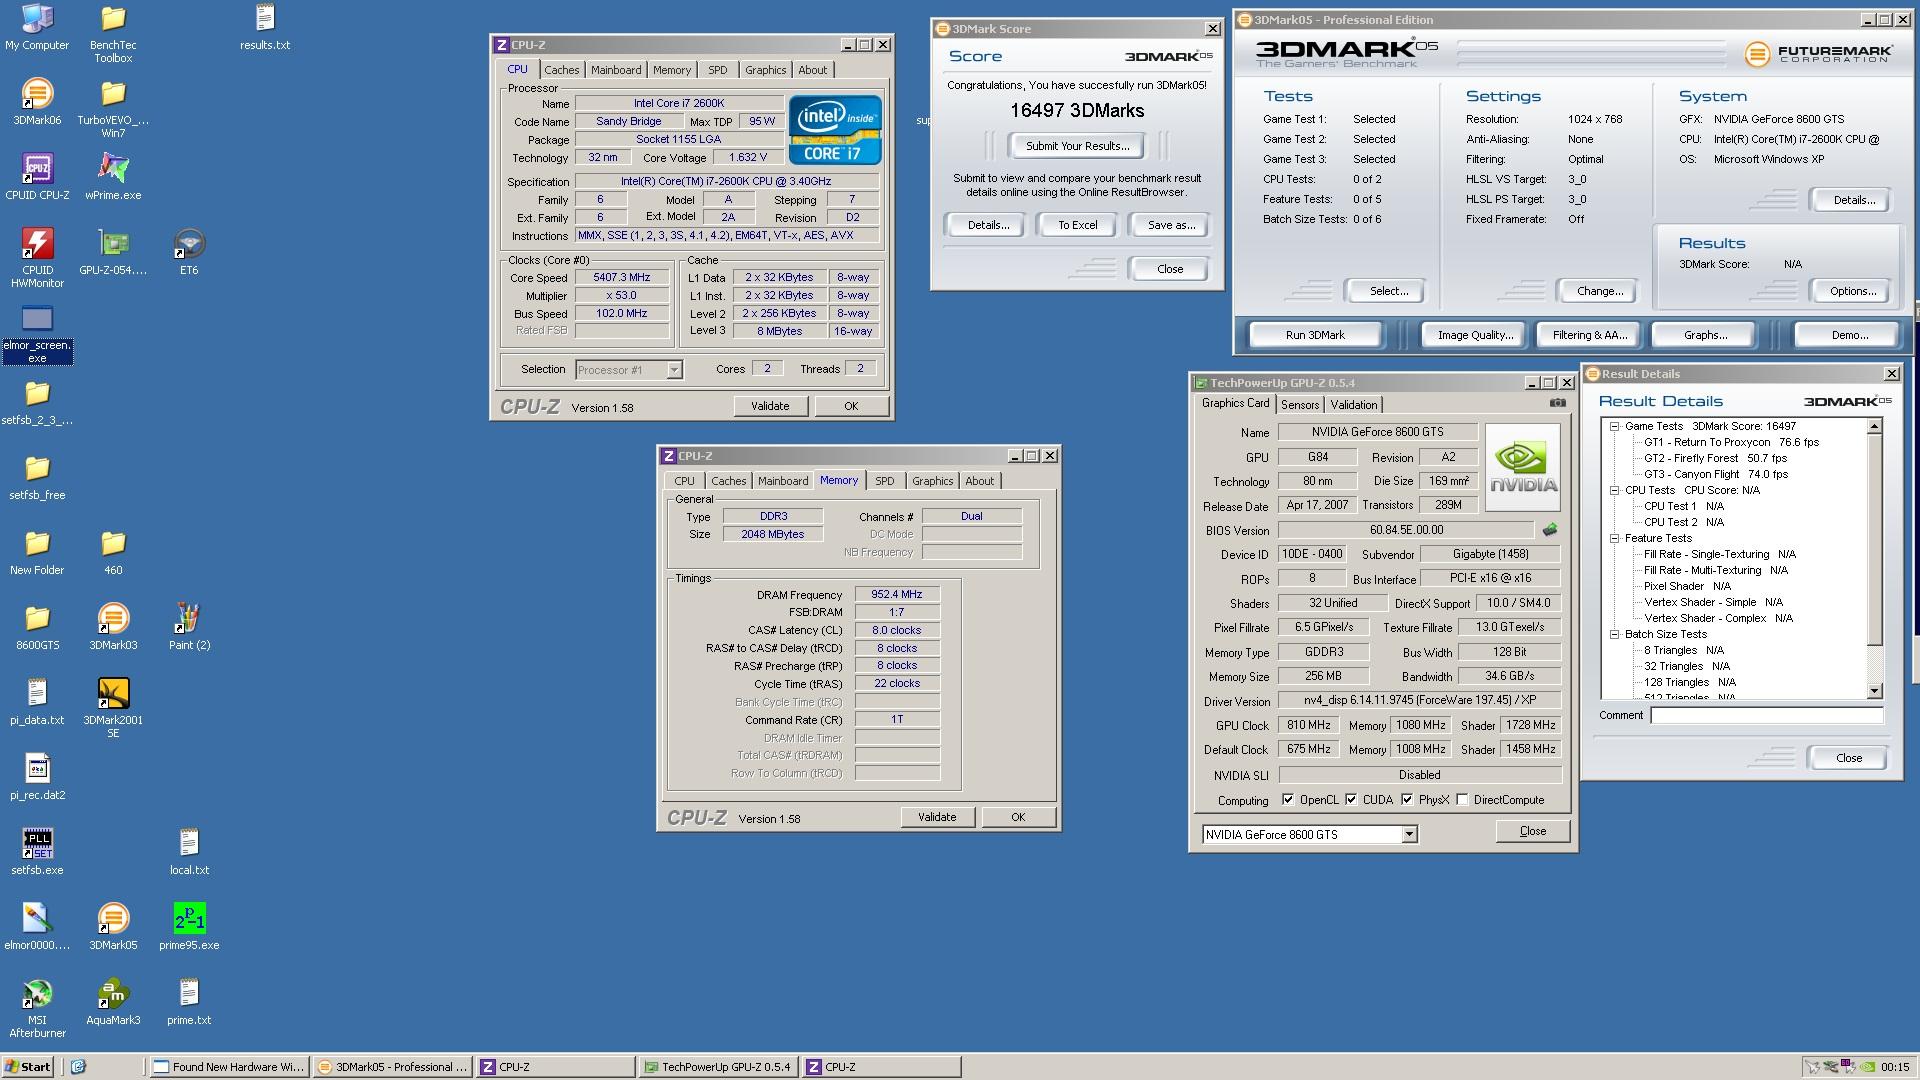The width and height of the screenshot is (1920, 1080).
Task: Toggle the CUDA checkbox in GPU-Z
Action: (x=1351, y=799)
